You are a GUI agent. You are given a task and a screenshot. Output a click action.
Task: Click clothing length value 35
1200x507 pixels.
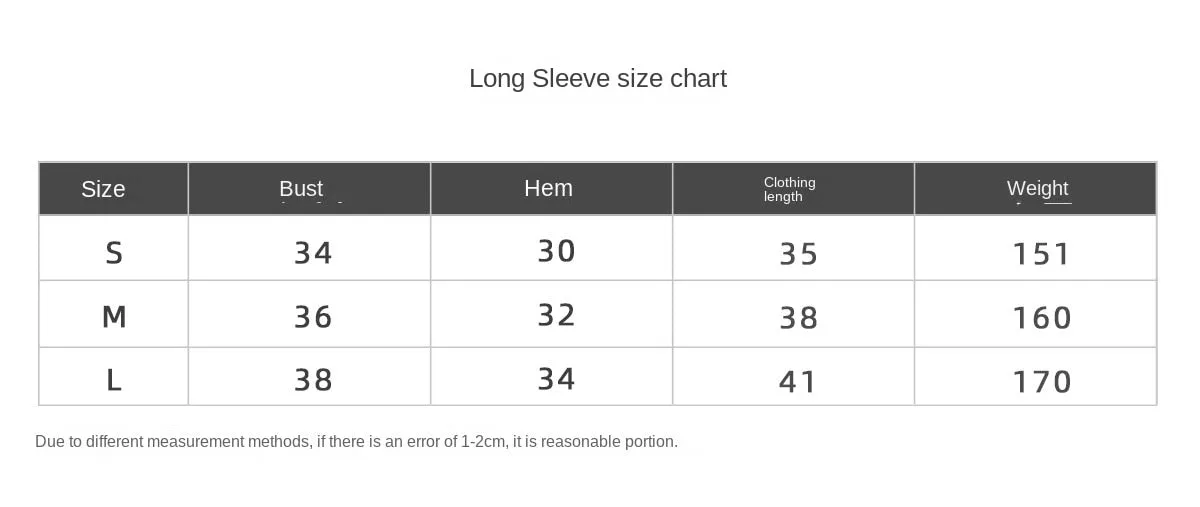798,254
